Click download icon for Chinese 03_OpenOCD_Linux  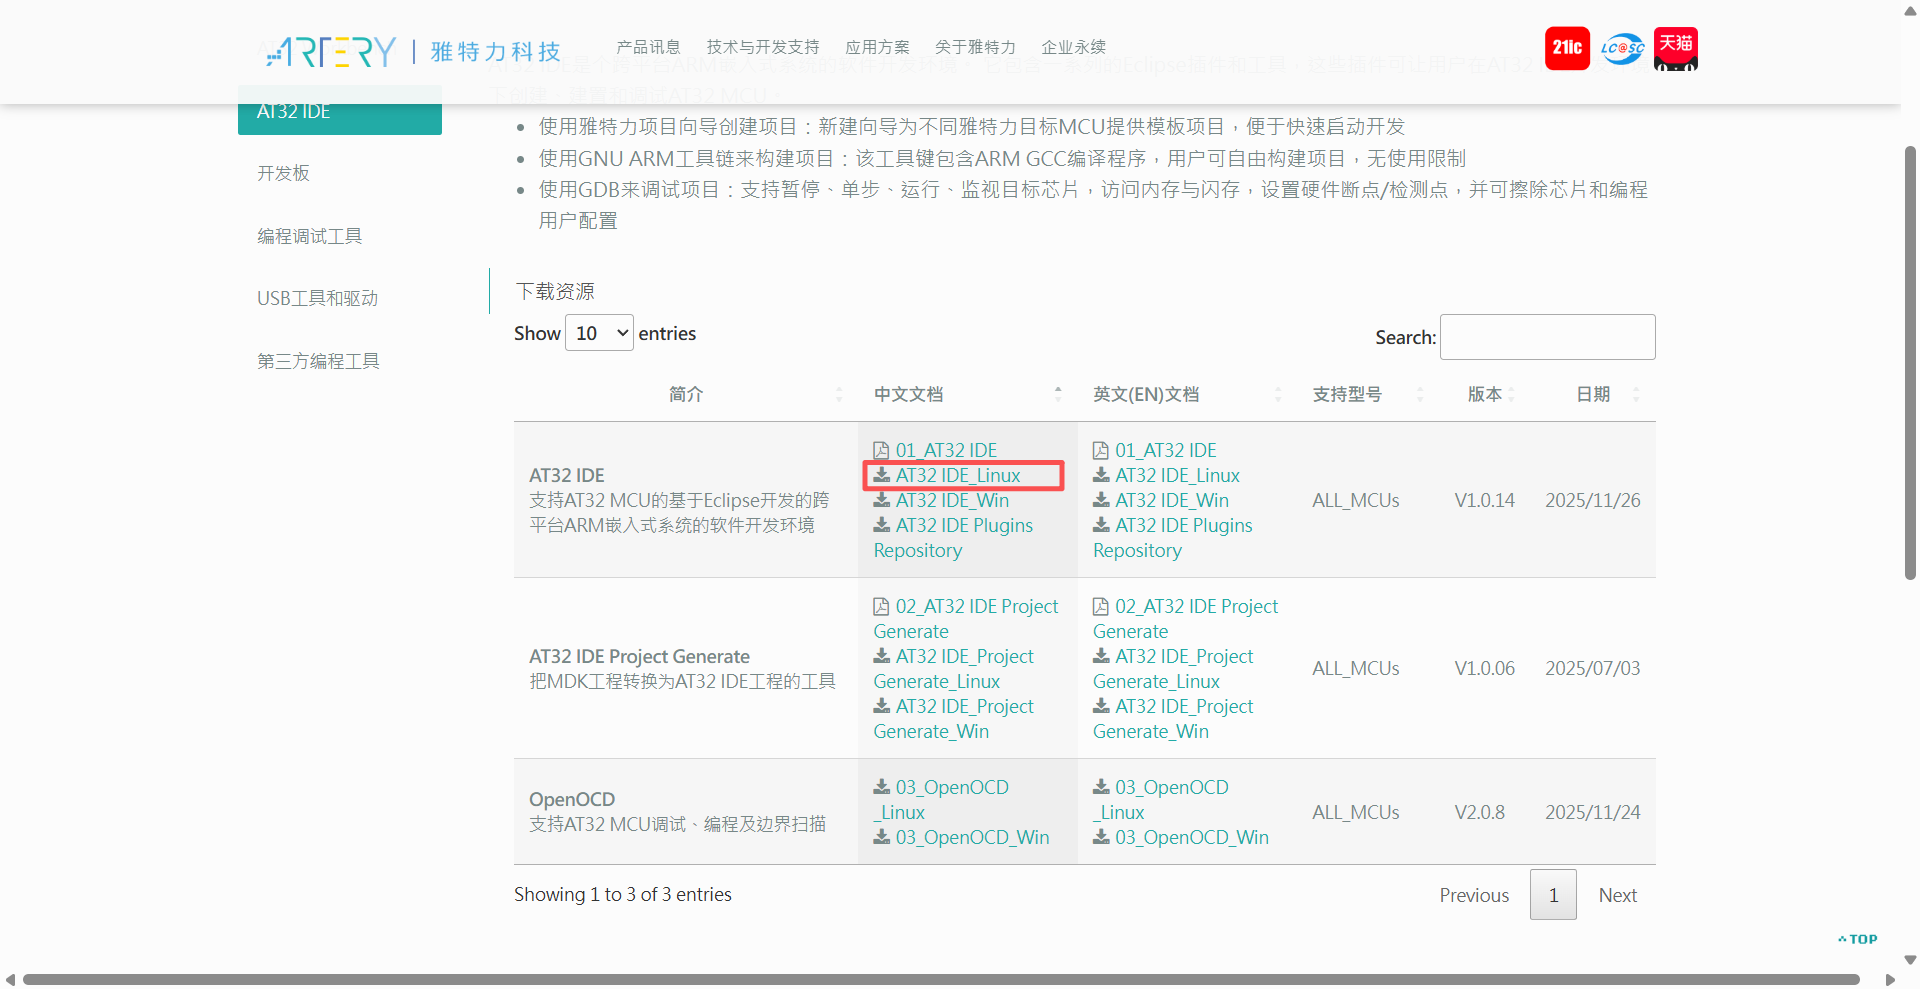(x=882, y=786)
